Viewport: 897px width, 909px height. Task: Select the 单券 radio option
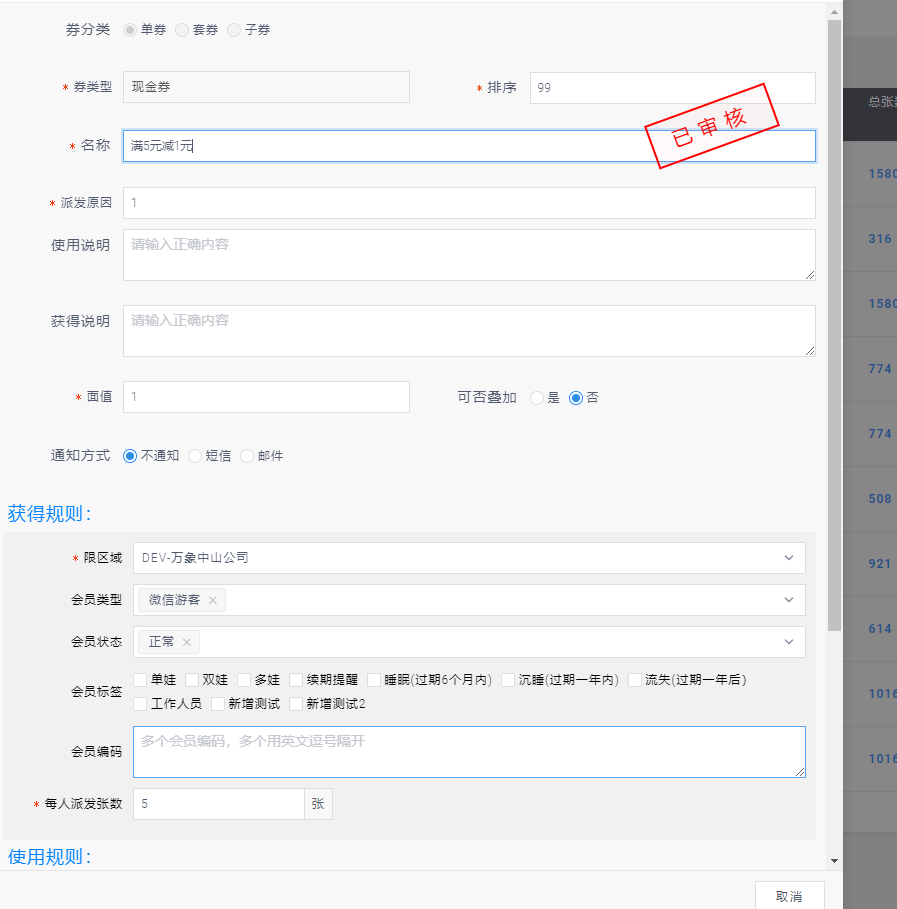tap(130, 30)
